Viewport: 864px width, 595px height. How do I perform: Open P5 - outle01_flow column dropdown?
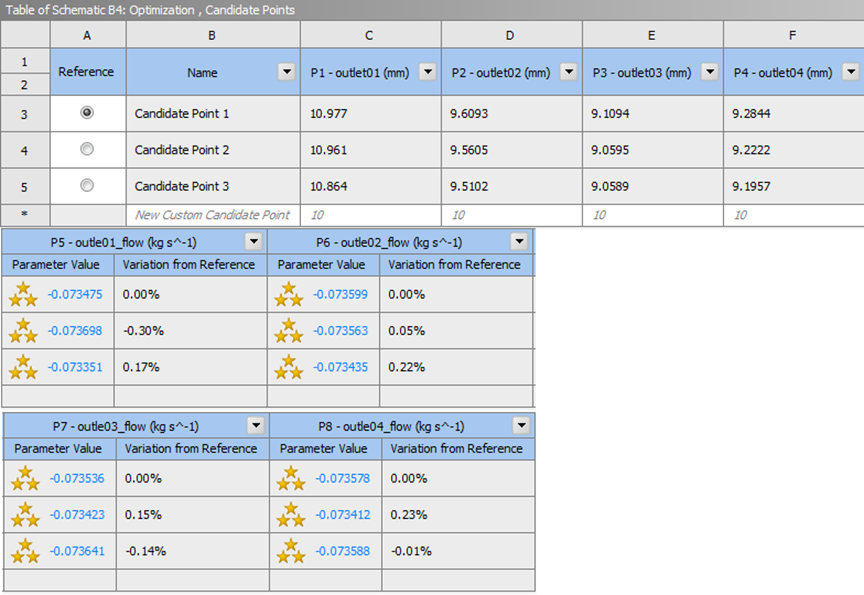253,241
